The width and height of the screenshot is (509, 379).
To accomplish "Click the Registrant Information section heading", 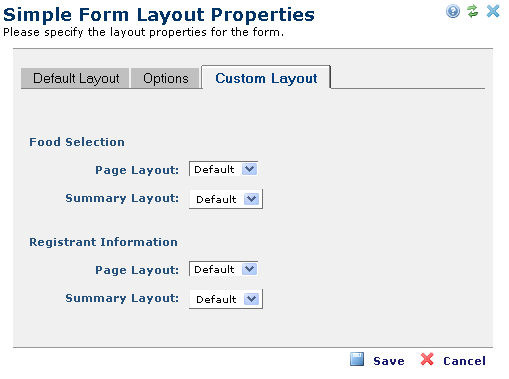I will (x=103, y=242).
